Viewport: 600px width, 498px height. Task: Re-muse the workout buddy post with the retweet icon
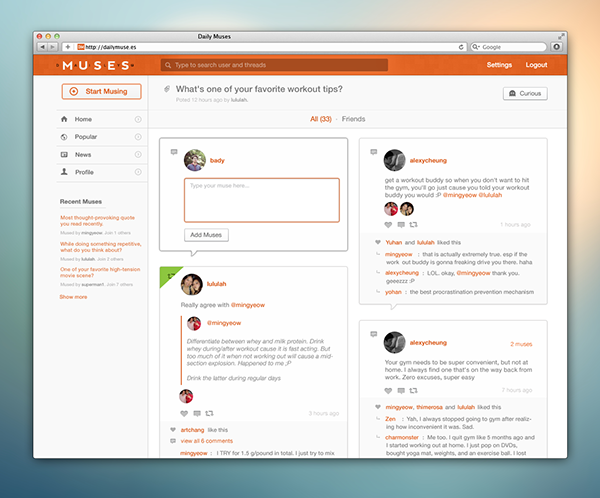[x=413, y=225]
